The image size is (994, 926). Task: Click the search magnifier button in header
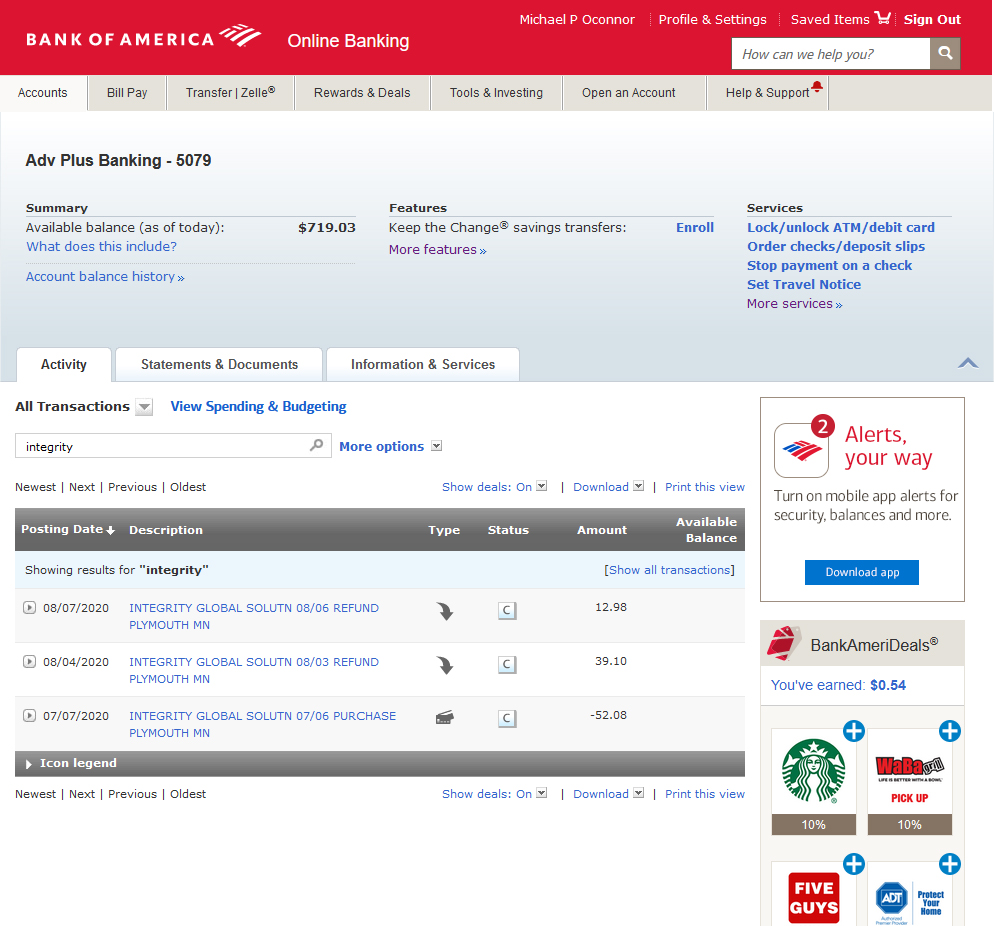click(945, 53)
